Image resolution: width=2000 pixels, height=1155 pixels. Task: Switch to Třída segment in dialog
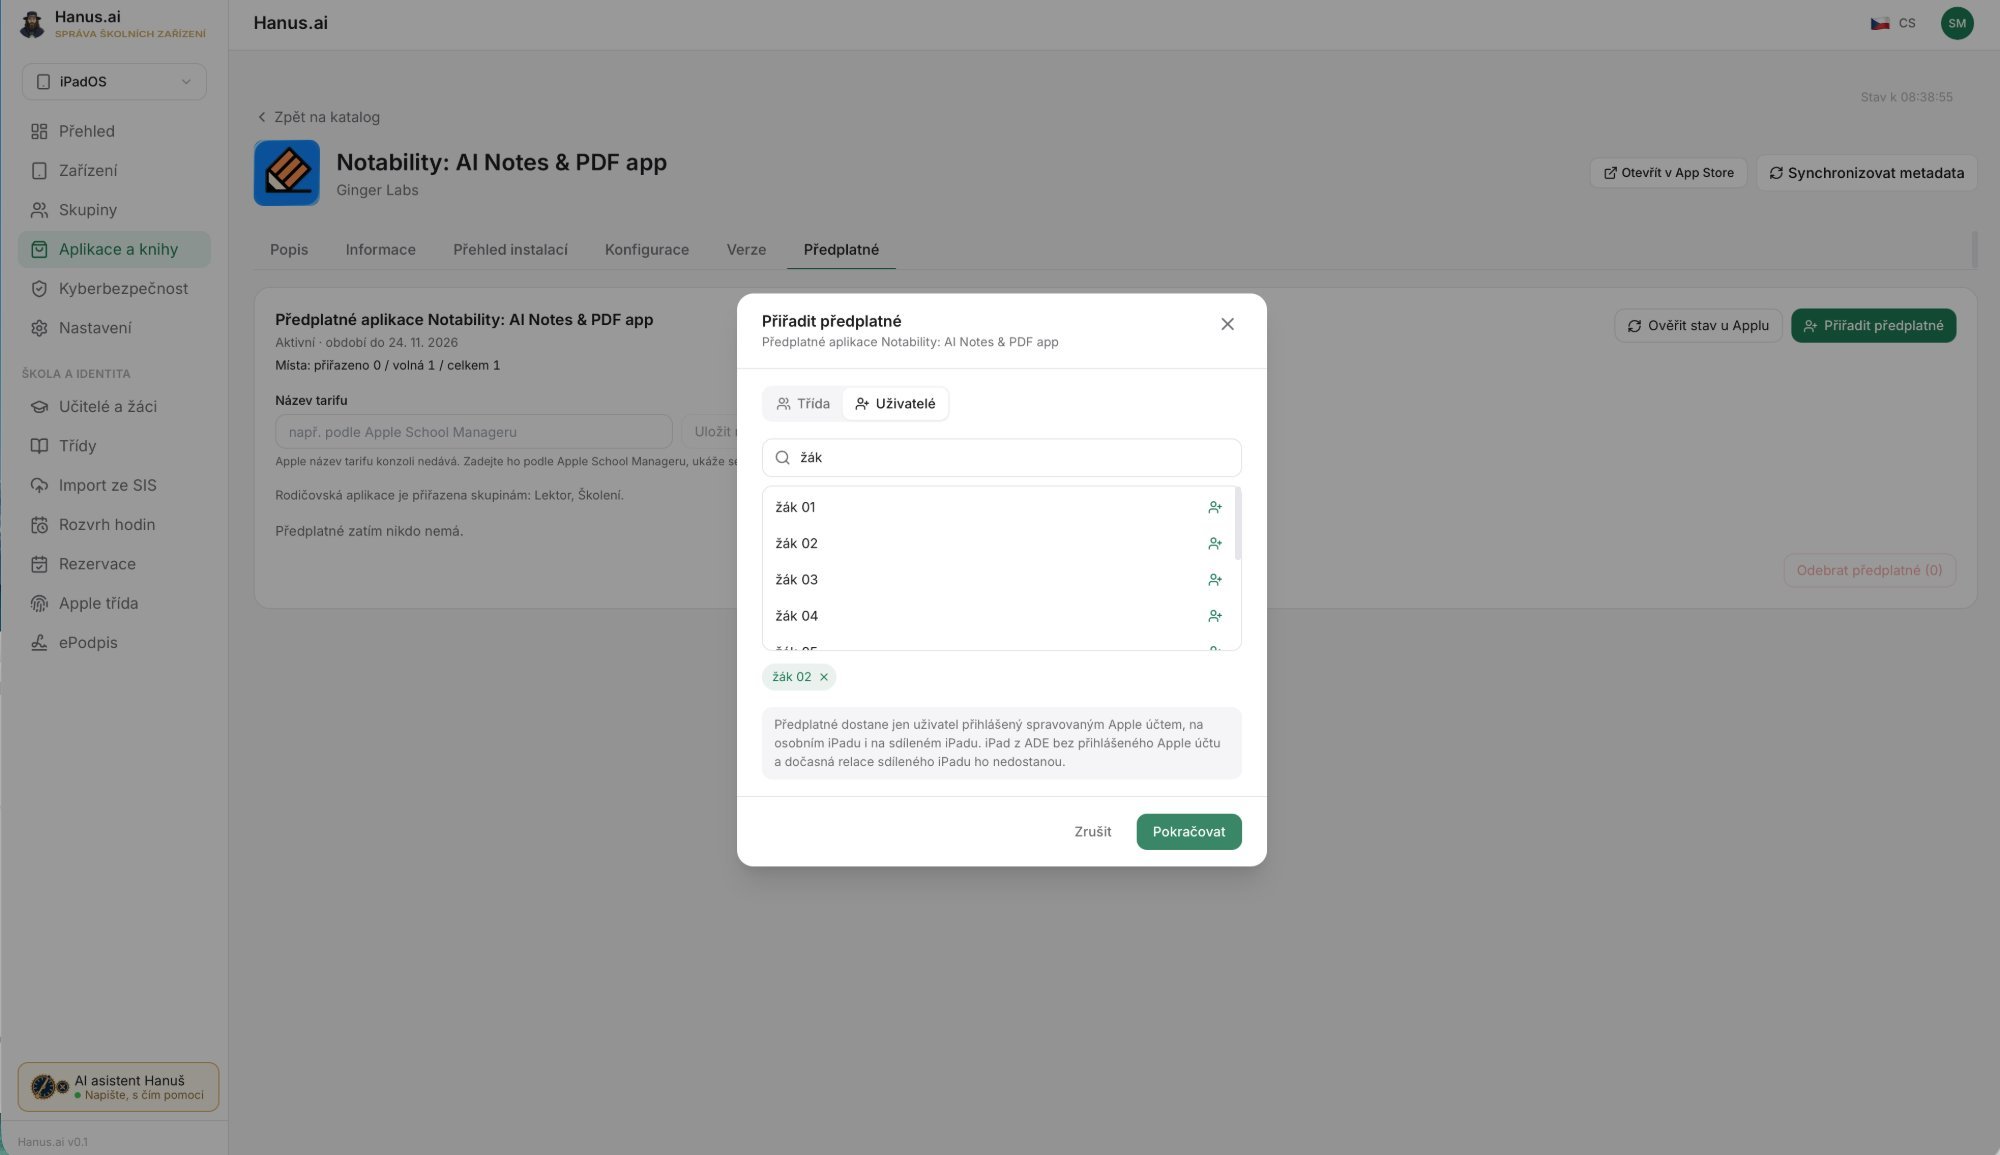pos(803,404)
